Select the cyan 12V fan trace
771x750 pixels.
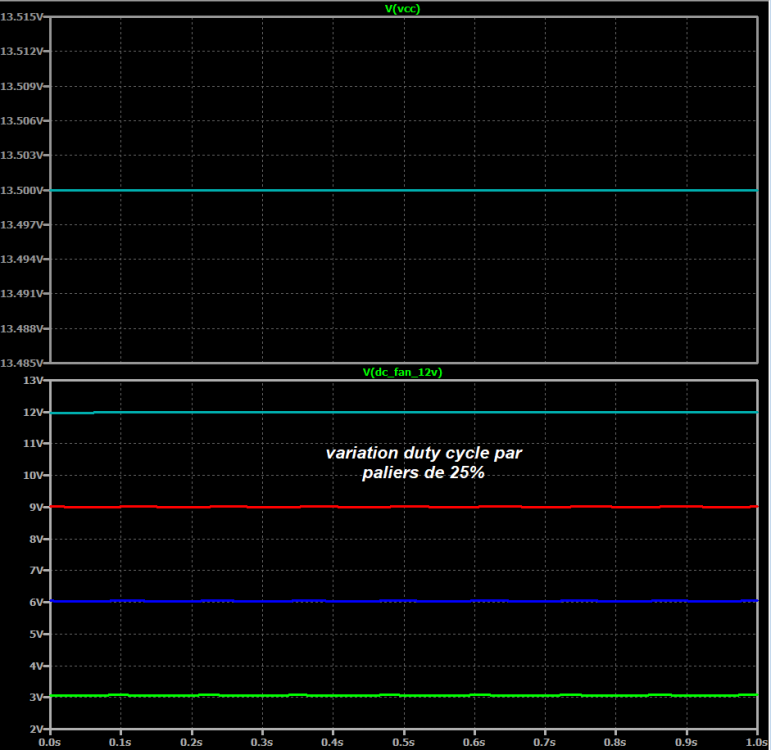click(x=403, y=412)
